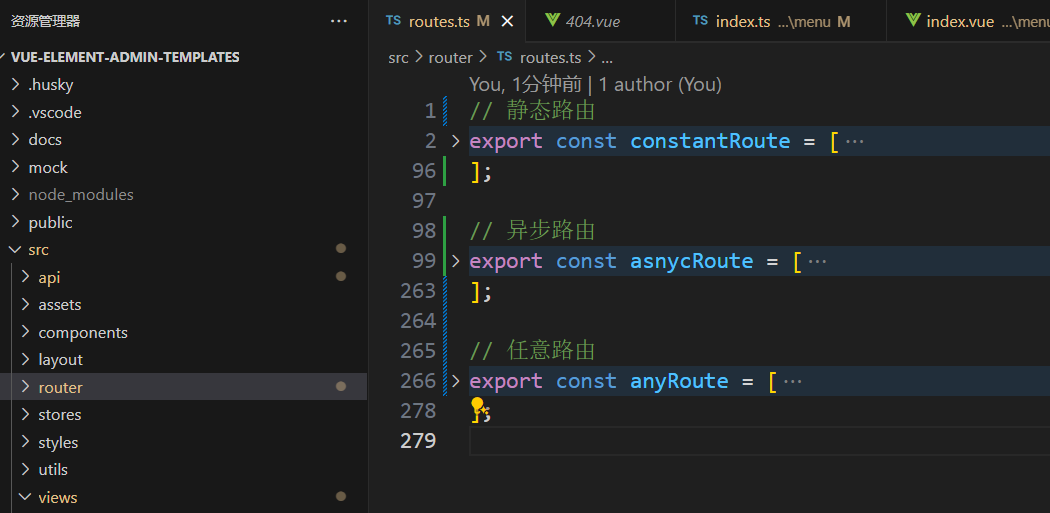Expand the node_modules folder
This screenshot has width=1050, height=513.
click(80, 195)
